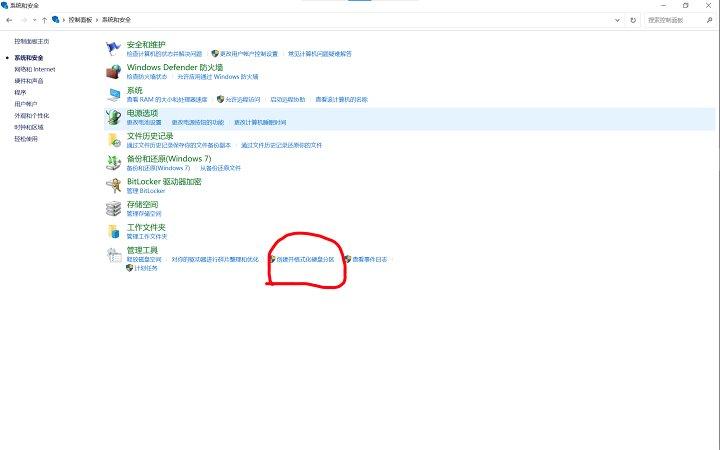Click the control panel icon in address bar
720x450 pixels.
pos(56,19)
